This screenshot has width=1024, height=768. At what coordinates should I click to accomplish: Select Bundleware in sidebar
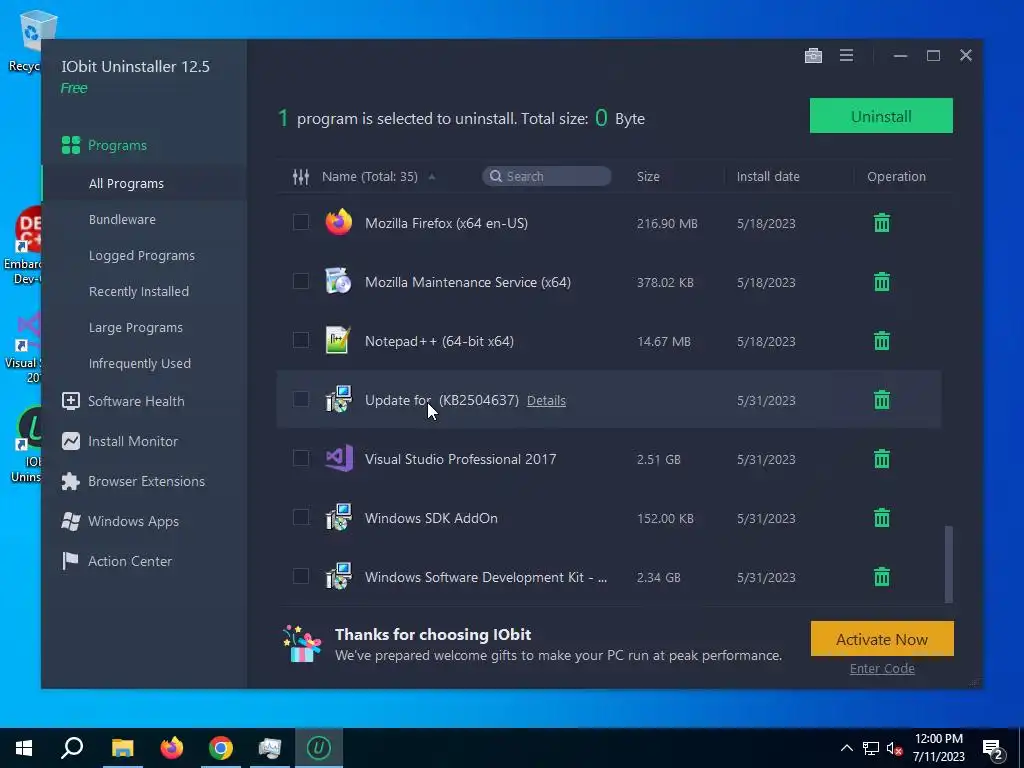tap(122, 219)
